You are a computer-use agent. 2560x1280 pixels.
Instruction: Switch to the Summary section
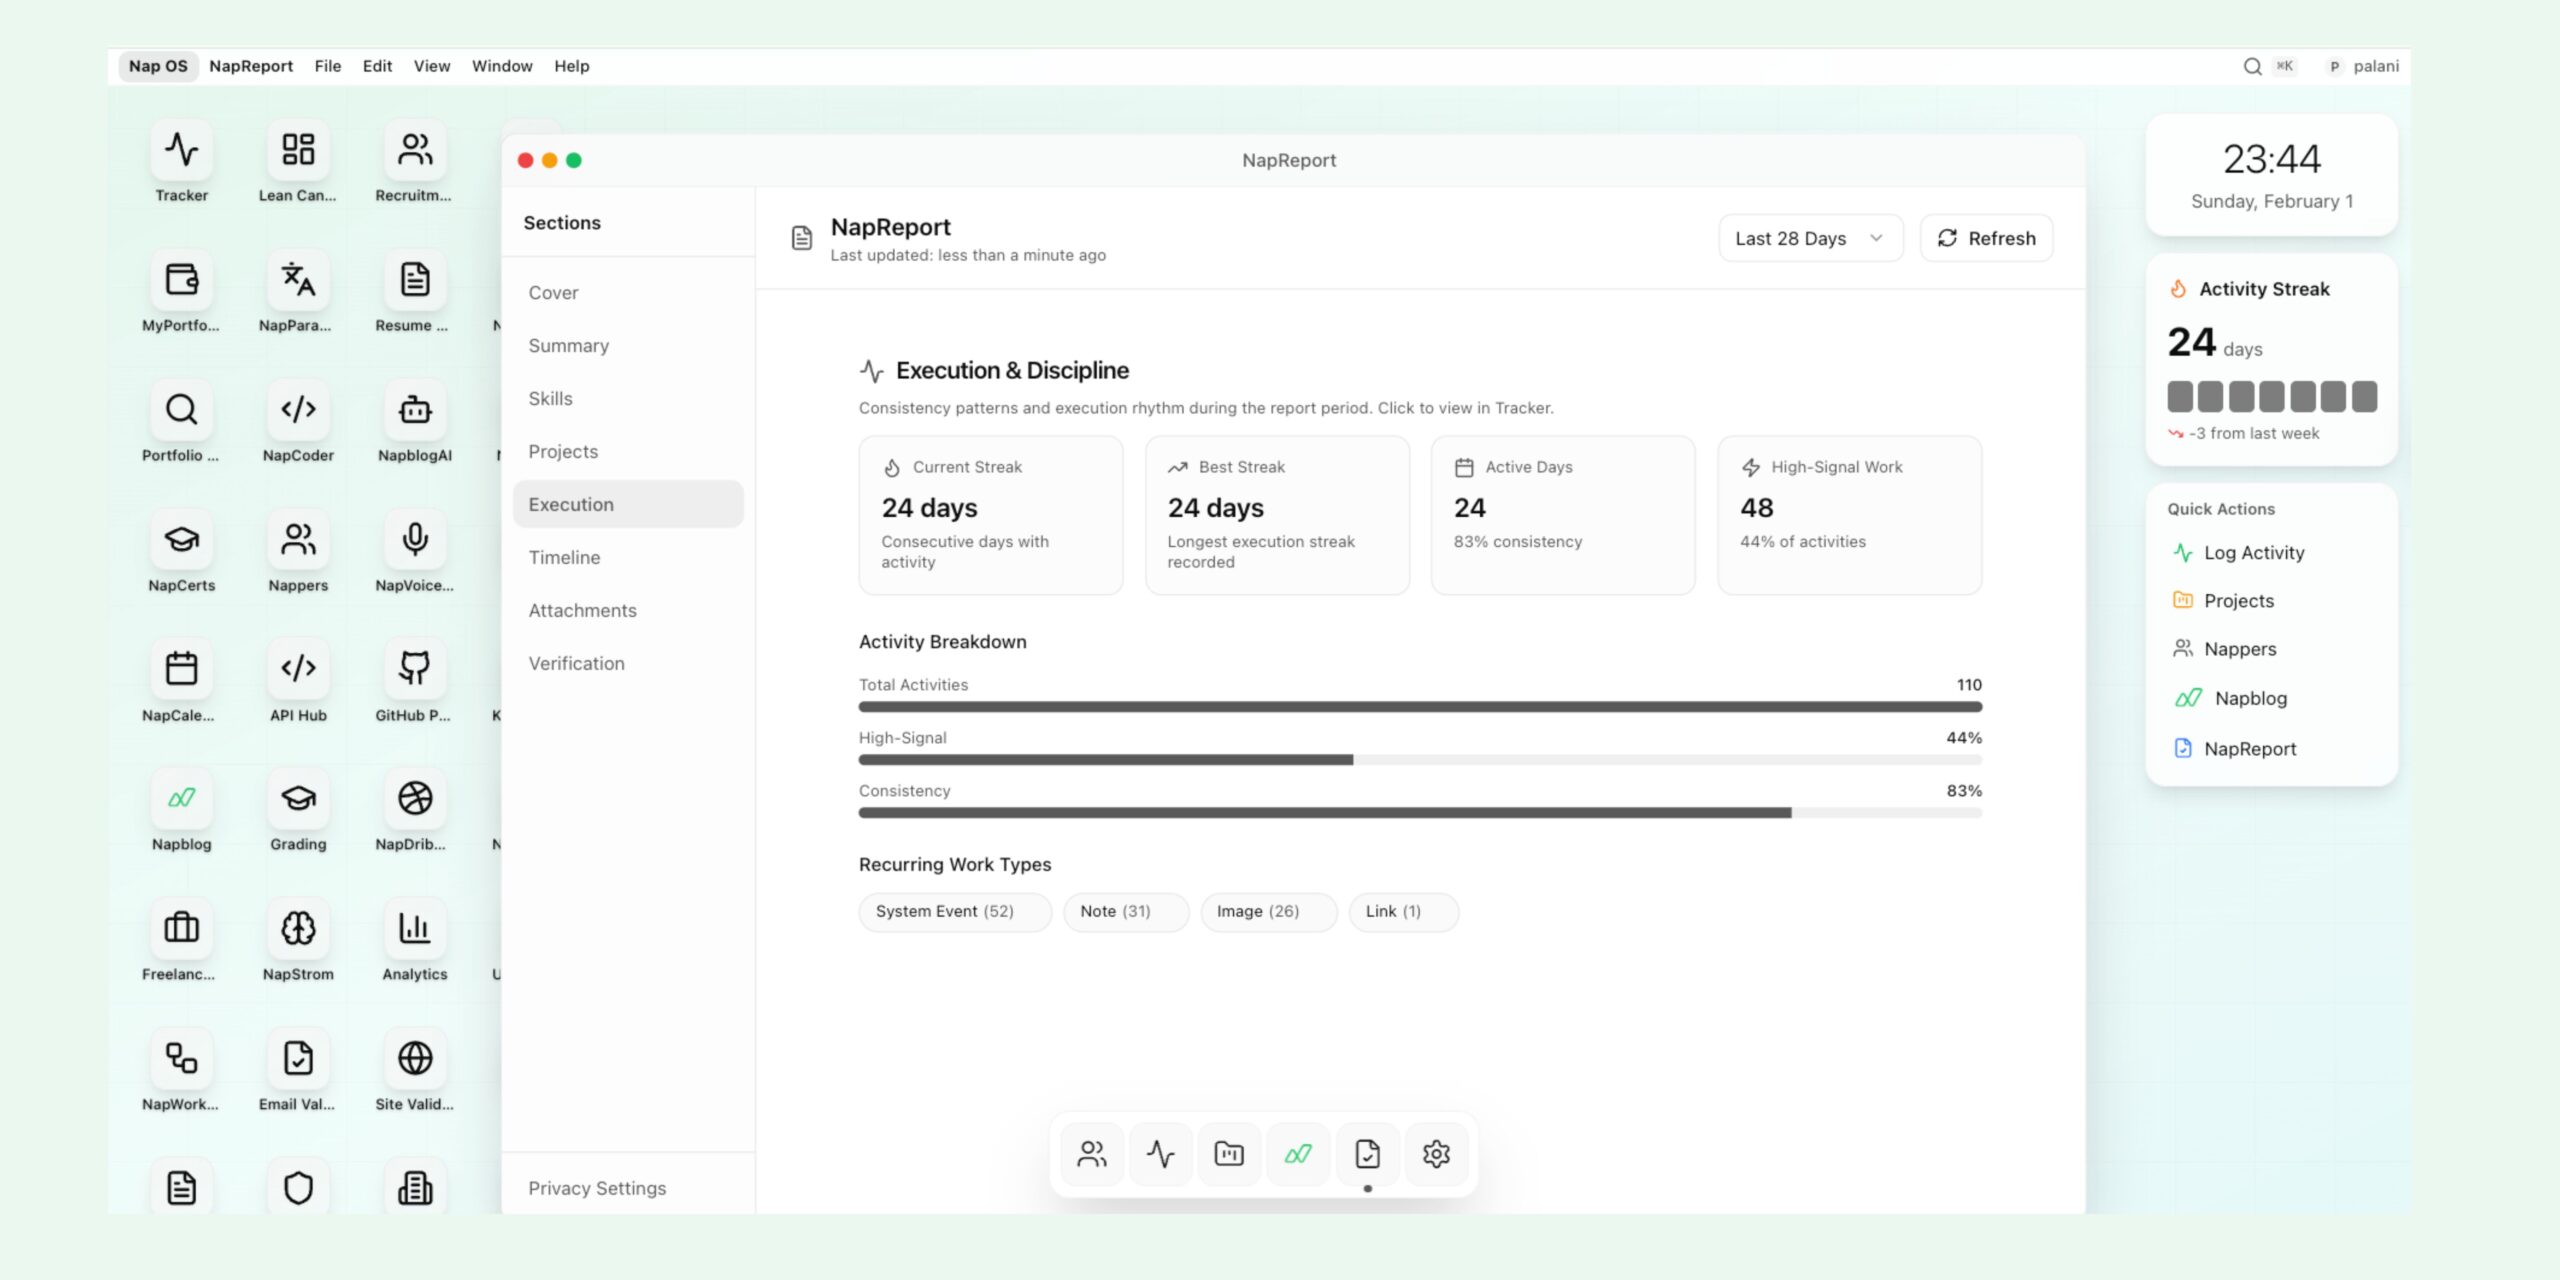(x=568, y=345)
